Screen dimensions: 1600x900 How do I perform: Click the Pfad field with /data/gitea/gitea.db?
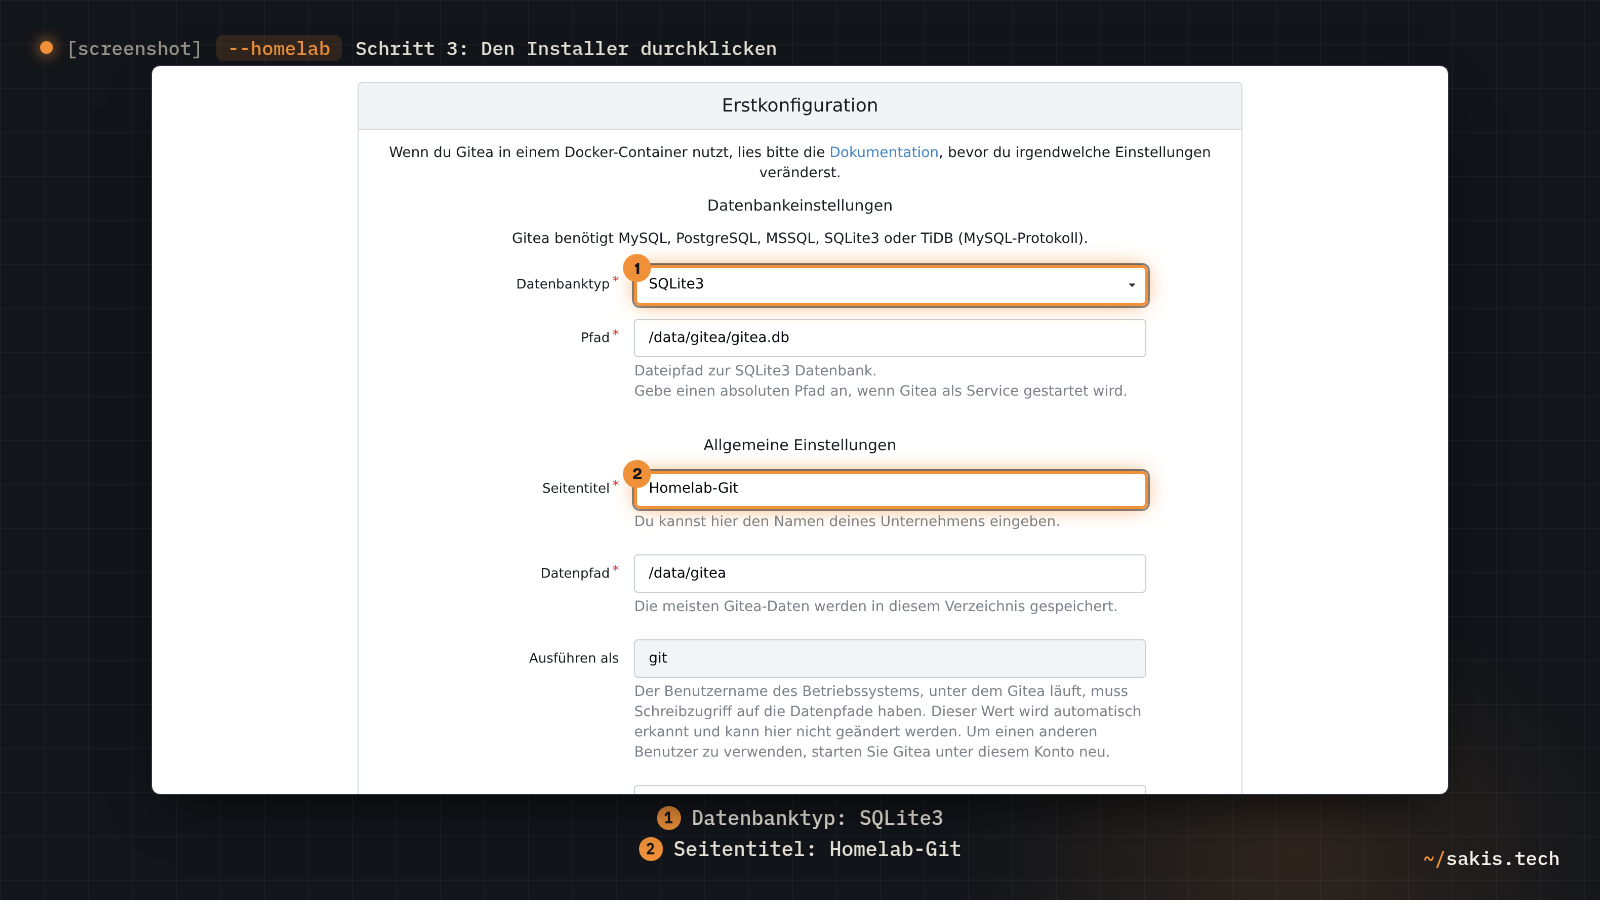[890, 338]
